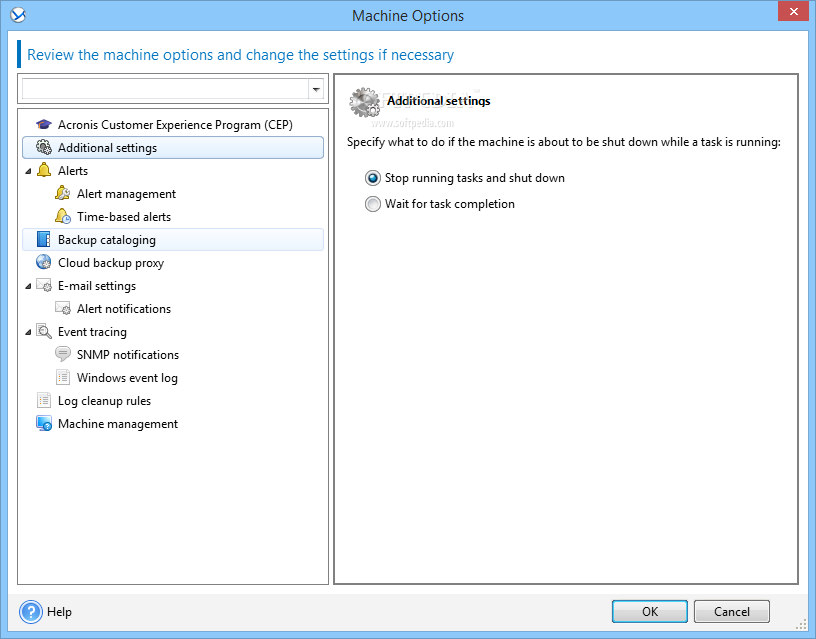The height and width of the screenshot is (639, 816).
Task: Click the document icon for Log cleanup rules
Action: tap(44, 400)
